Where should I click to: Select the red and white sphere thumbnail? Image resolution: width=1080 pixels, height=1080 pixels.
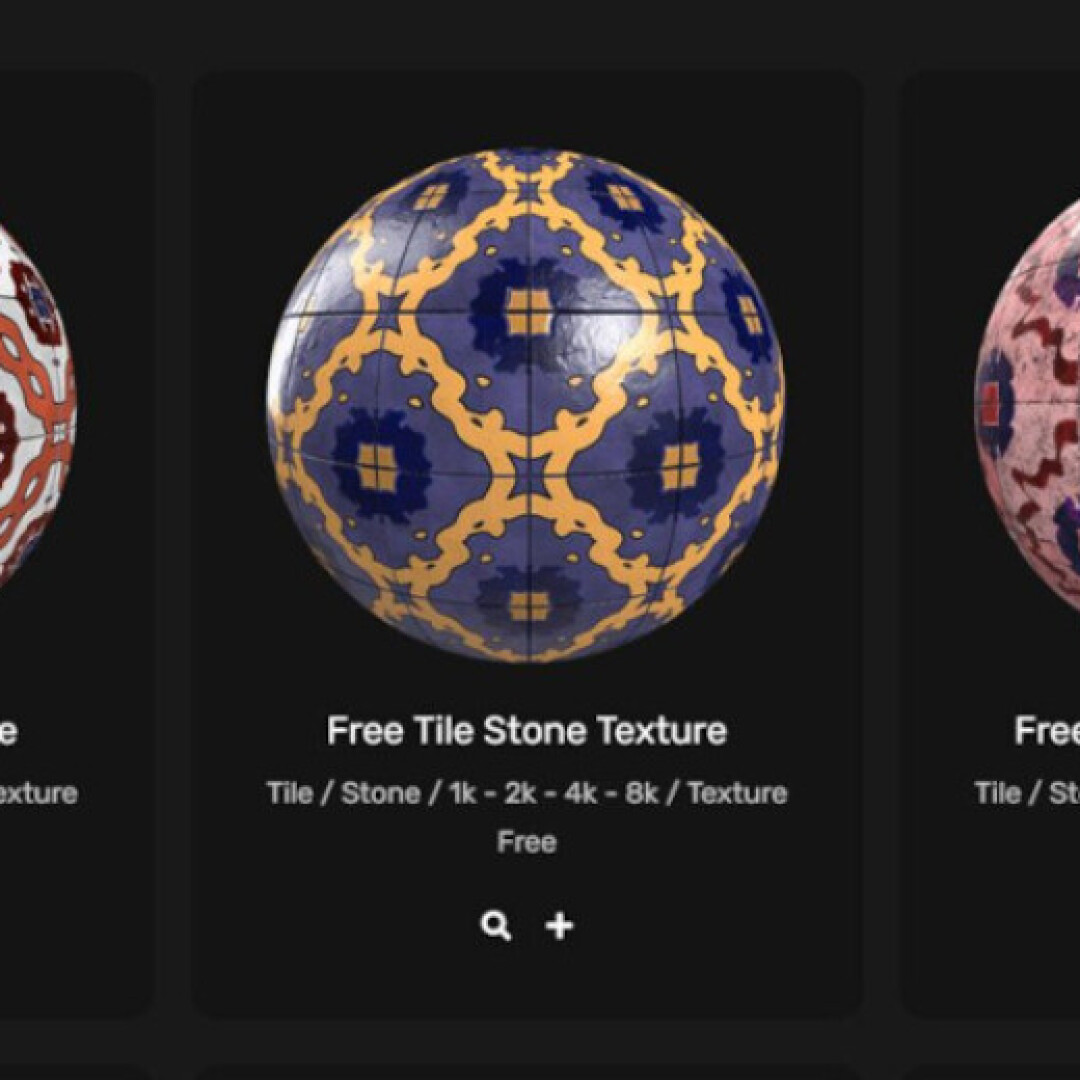(x=36, y=406)
